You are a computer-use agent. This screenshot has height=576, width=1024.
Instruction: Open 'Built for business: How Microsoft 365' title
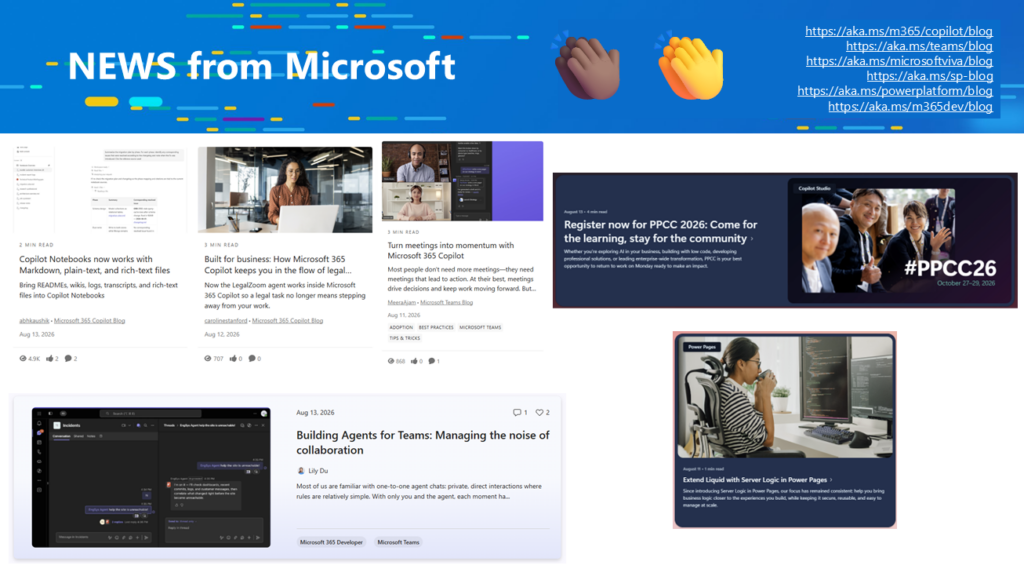tap(278, 264)
